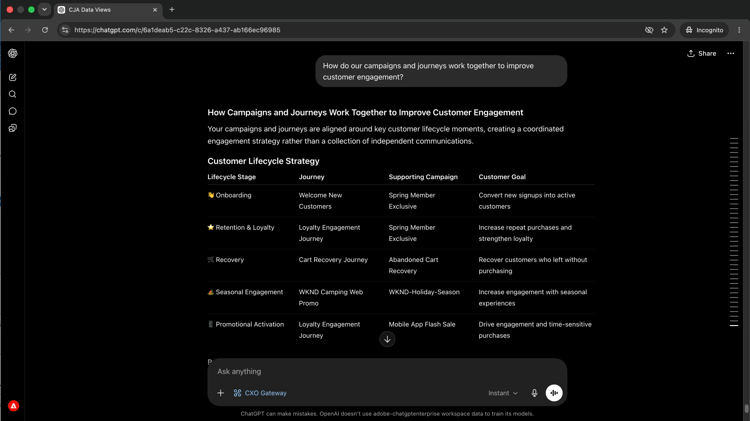Start a new chat with the compose icon
This screenshot has height=421, width=750.
pyautogui.click(x=13, y=77)
